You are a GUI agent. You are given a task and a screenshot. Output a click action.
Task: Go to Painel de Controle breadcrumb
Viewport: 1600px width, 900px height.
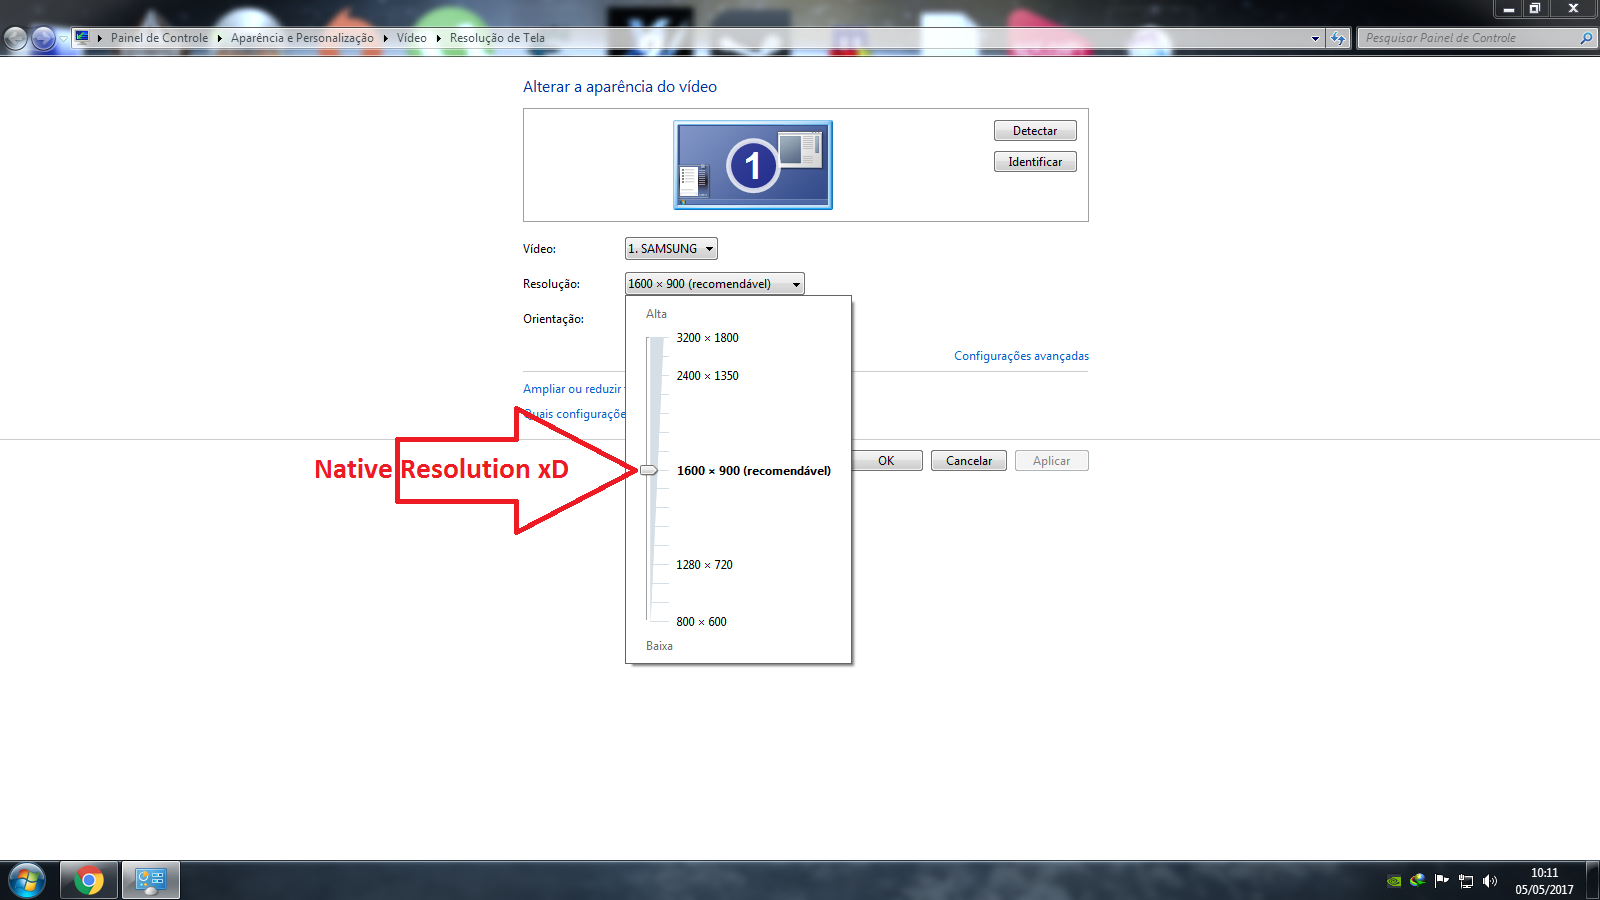159,38
